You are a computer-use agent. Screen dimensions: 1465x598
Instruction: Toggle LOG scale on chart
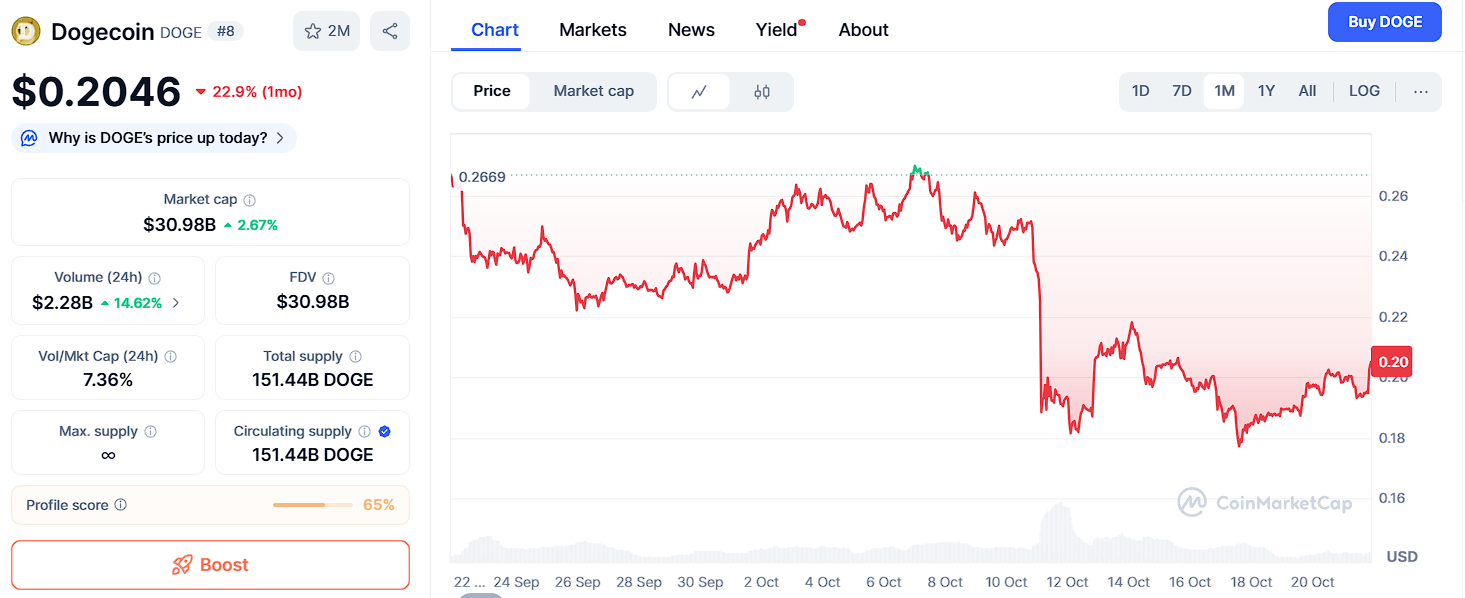tap(1364, 91)
